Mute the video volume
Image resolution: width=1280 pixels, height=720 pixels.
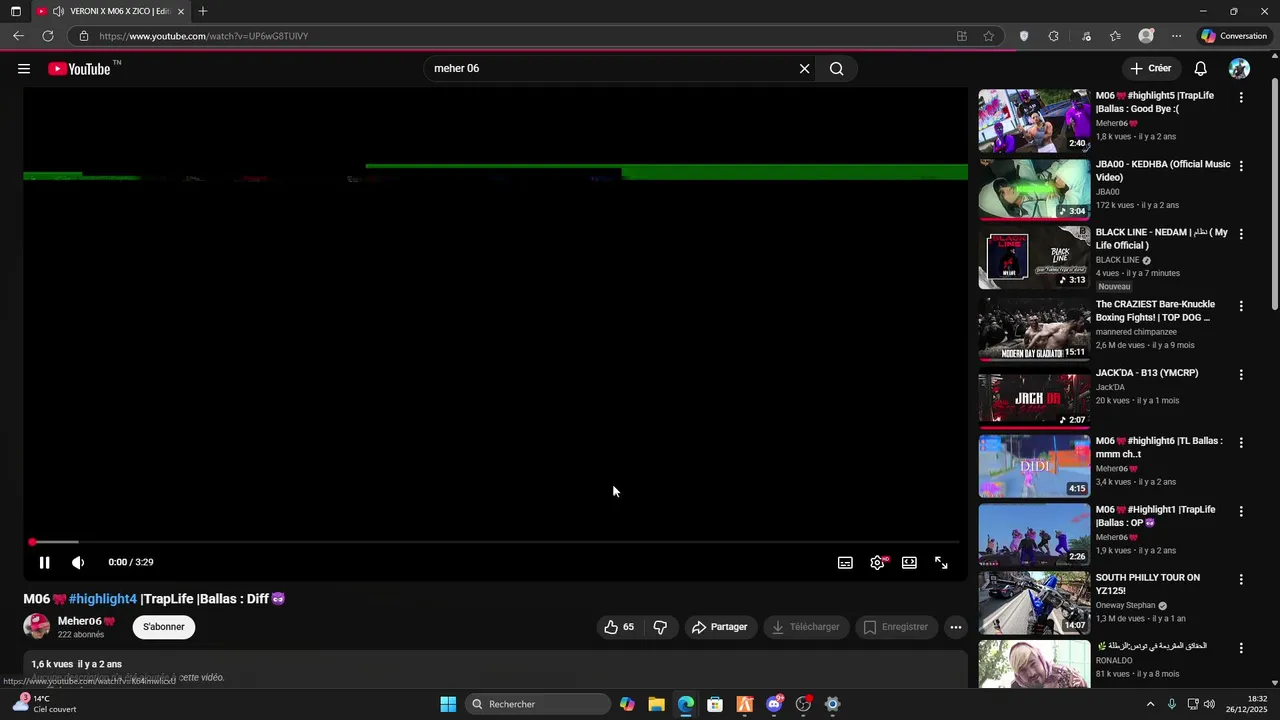78,563
